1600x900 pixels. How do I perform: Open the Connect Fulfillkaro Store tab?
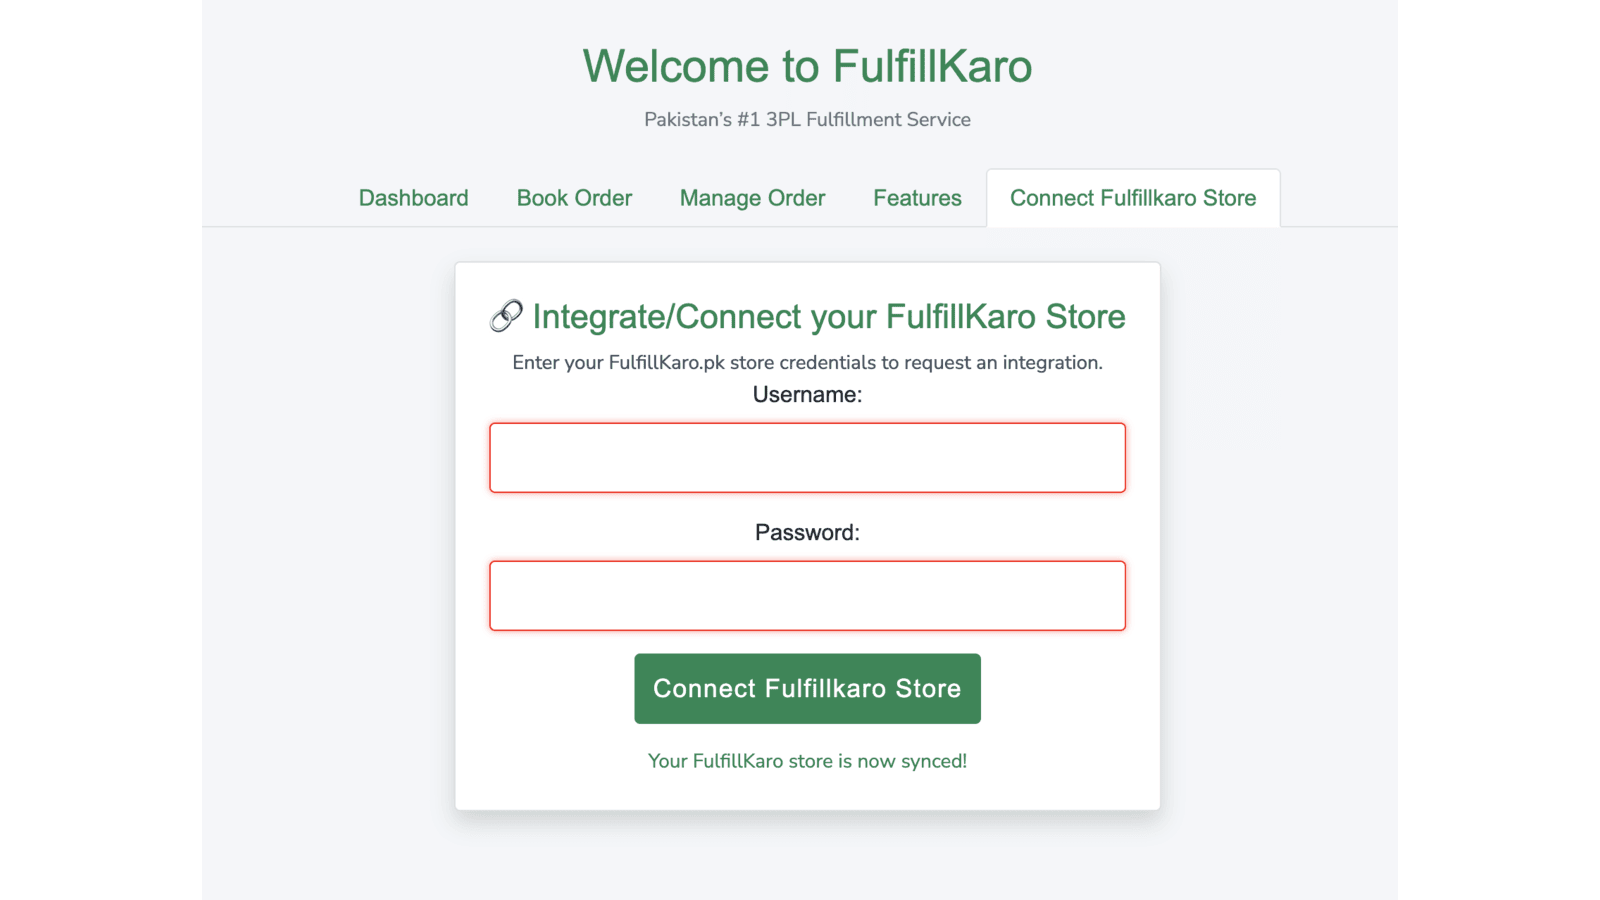[1132, 197]
